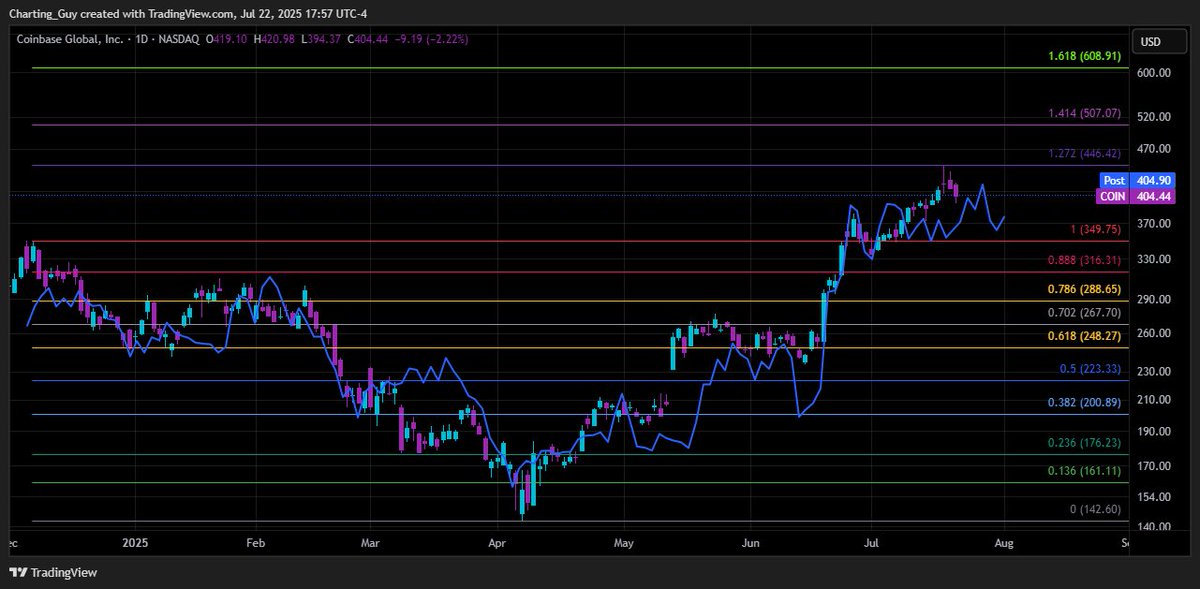Click the Feb label on time axis
This screenshot has width=1200, height=589.
255,544
